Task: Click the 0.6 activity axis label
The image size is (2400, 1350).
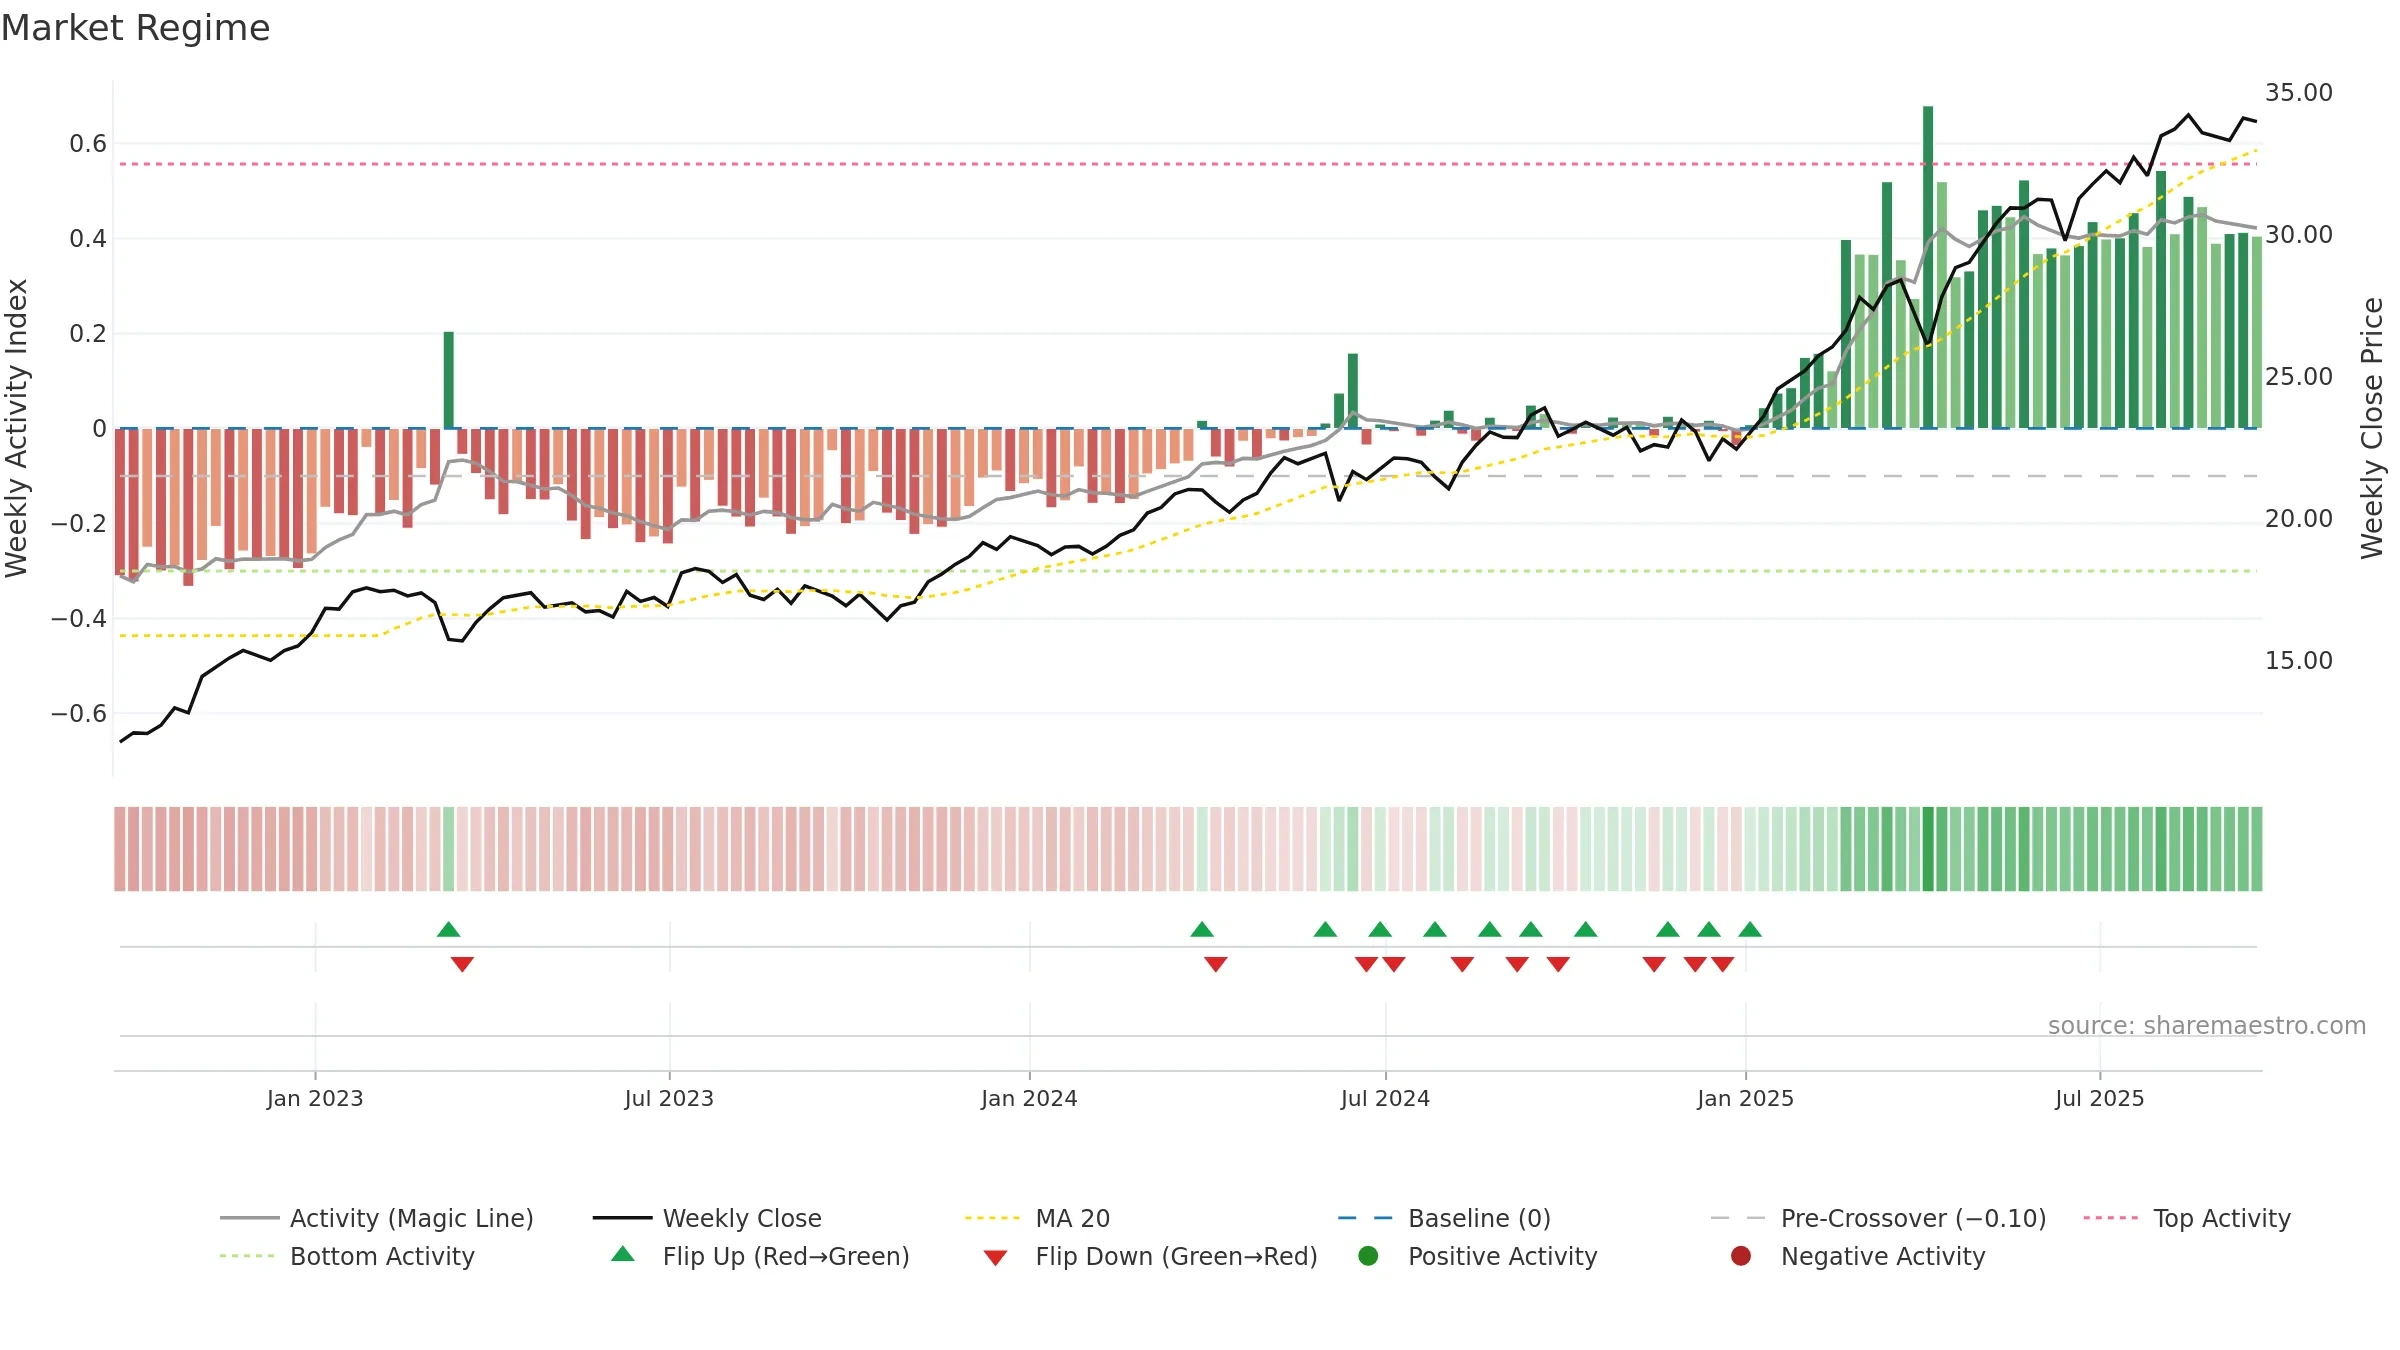Action: pos(87,144)
